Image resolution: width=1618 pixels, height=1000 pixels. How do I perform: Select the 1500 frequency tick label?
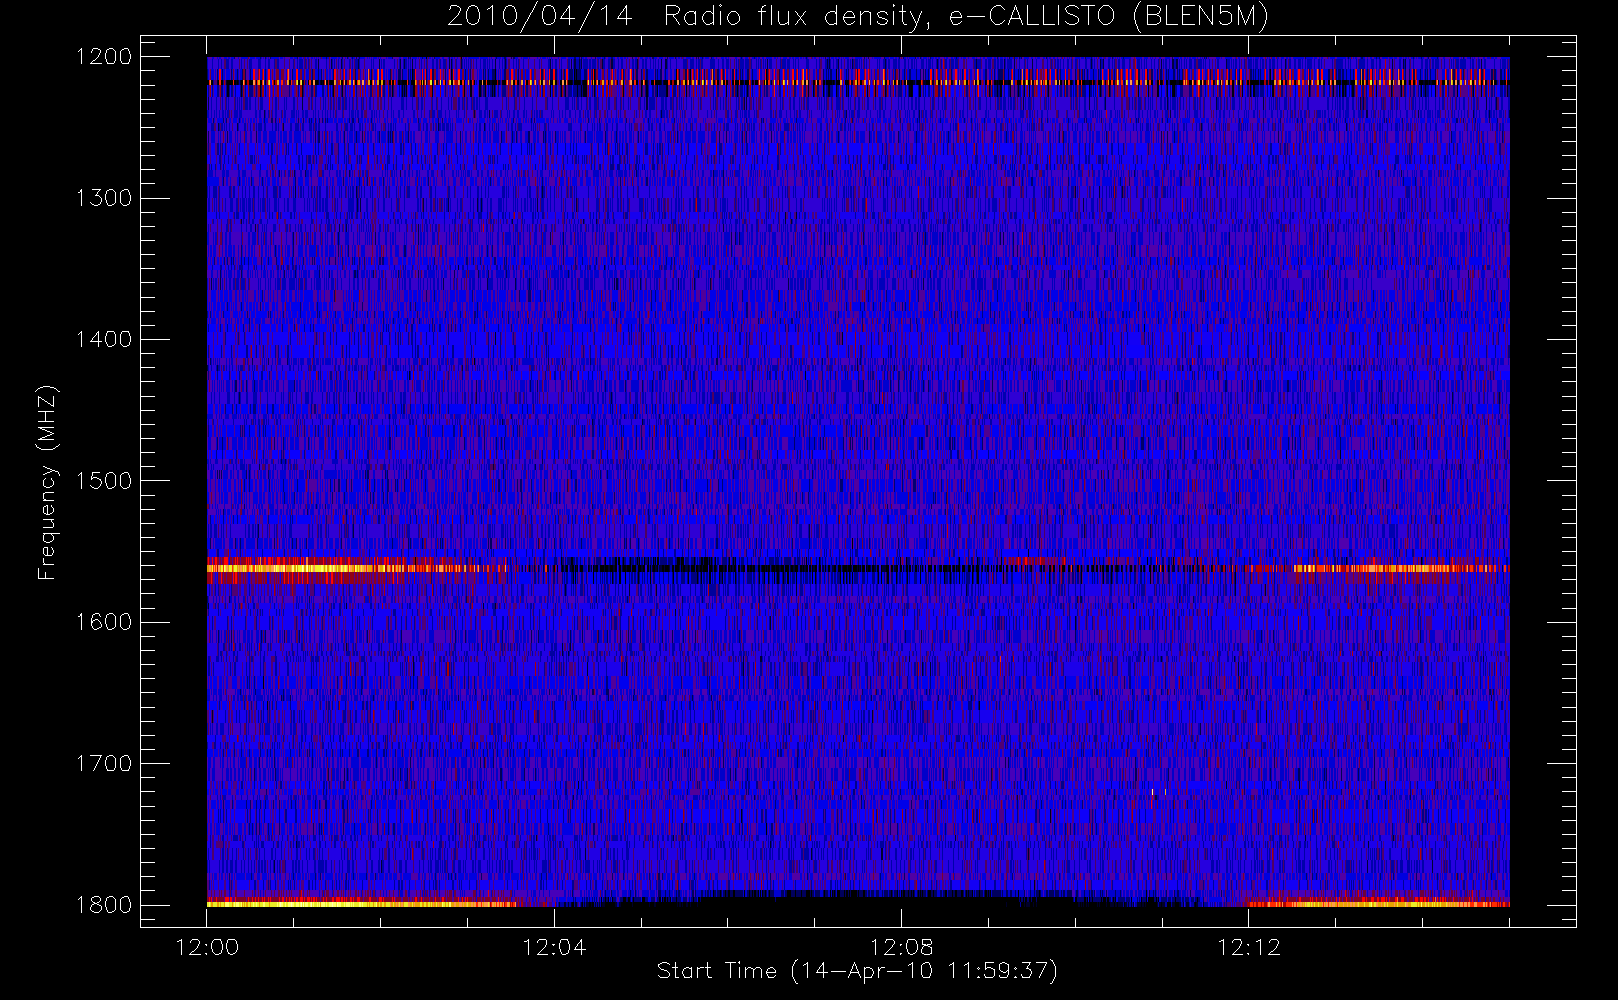104,481
